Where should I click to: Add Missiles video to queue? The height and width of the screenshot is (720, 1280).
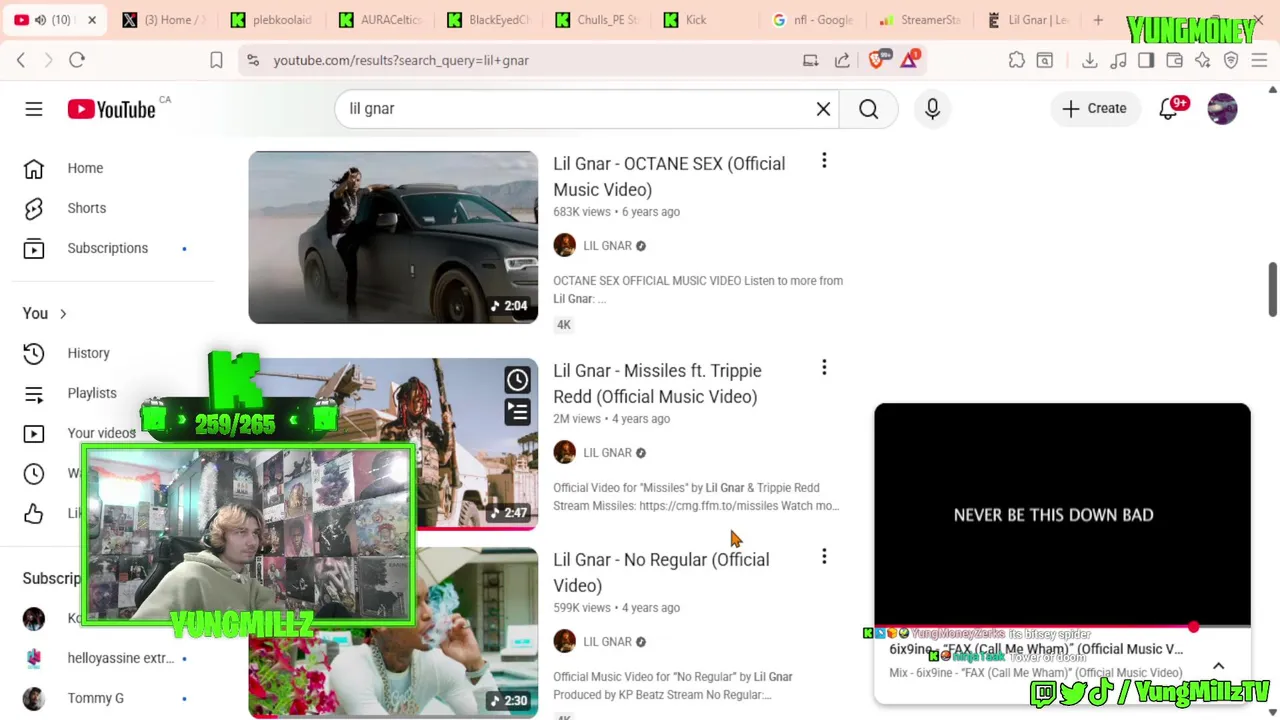pyautogui.click(x=517, y=412)
